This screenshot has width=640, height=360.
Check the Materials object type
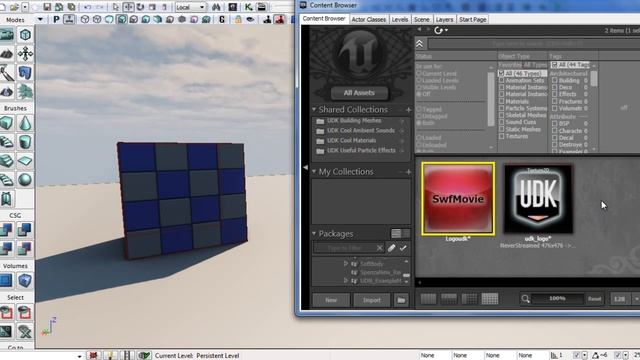(501, 101)
